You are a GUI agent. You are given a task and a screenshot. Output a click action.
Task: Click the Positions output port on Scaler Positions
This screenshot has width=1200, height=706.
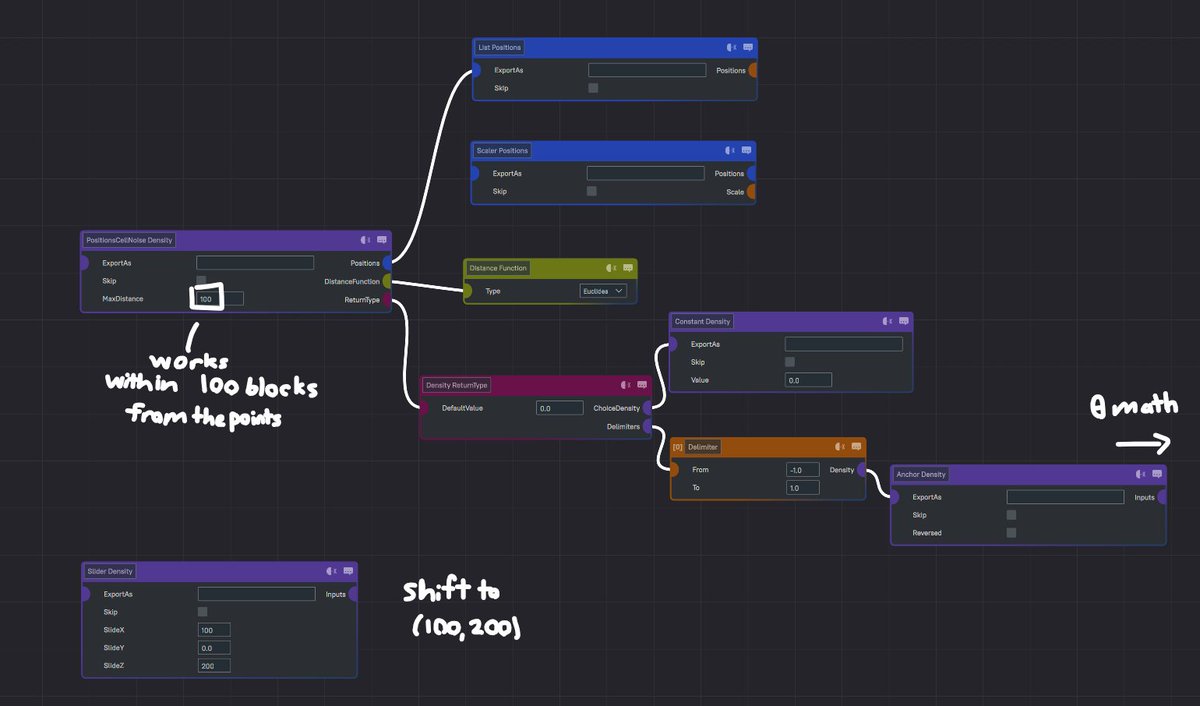[x=752, y=173]
